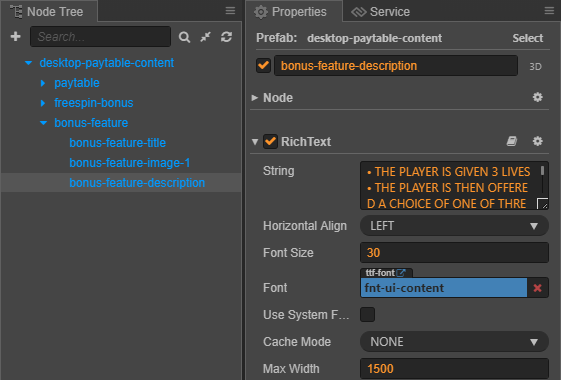Open the ttf-font asset link icon
Viewport: 561px width, 380px height.
(401, 273)
